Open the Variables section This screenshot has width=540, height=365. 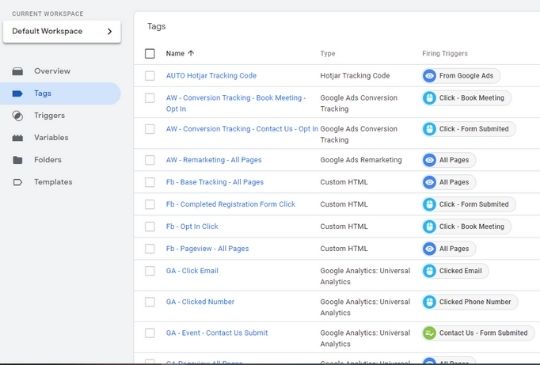tap(60, 138)
